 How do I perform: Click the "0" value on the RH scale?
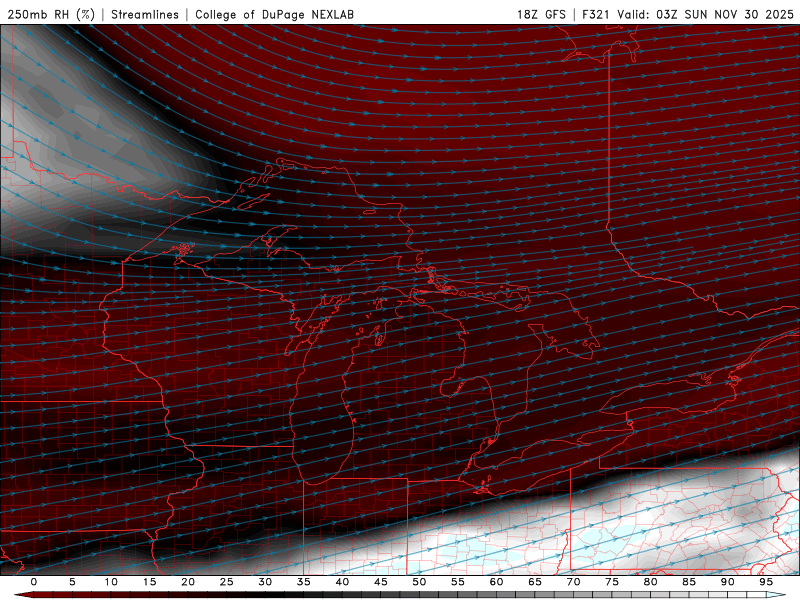34,582
